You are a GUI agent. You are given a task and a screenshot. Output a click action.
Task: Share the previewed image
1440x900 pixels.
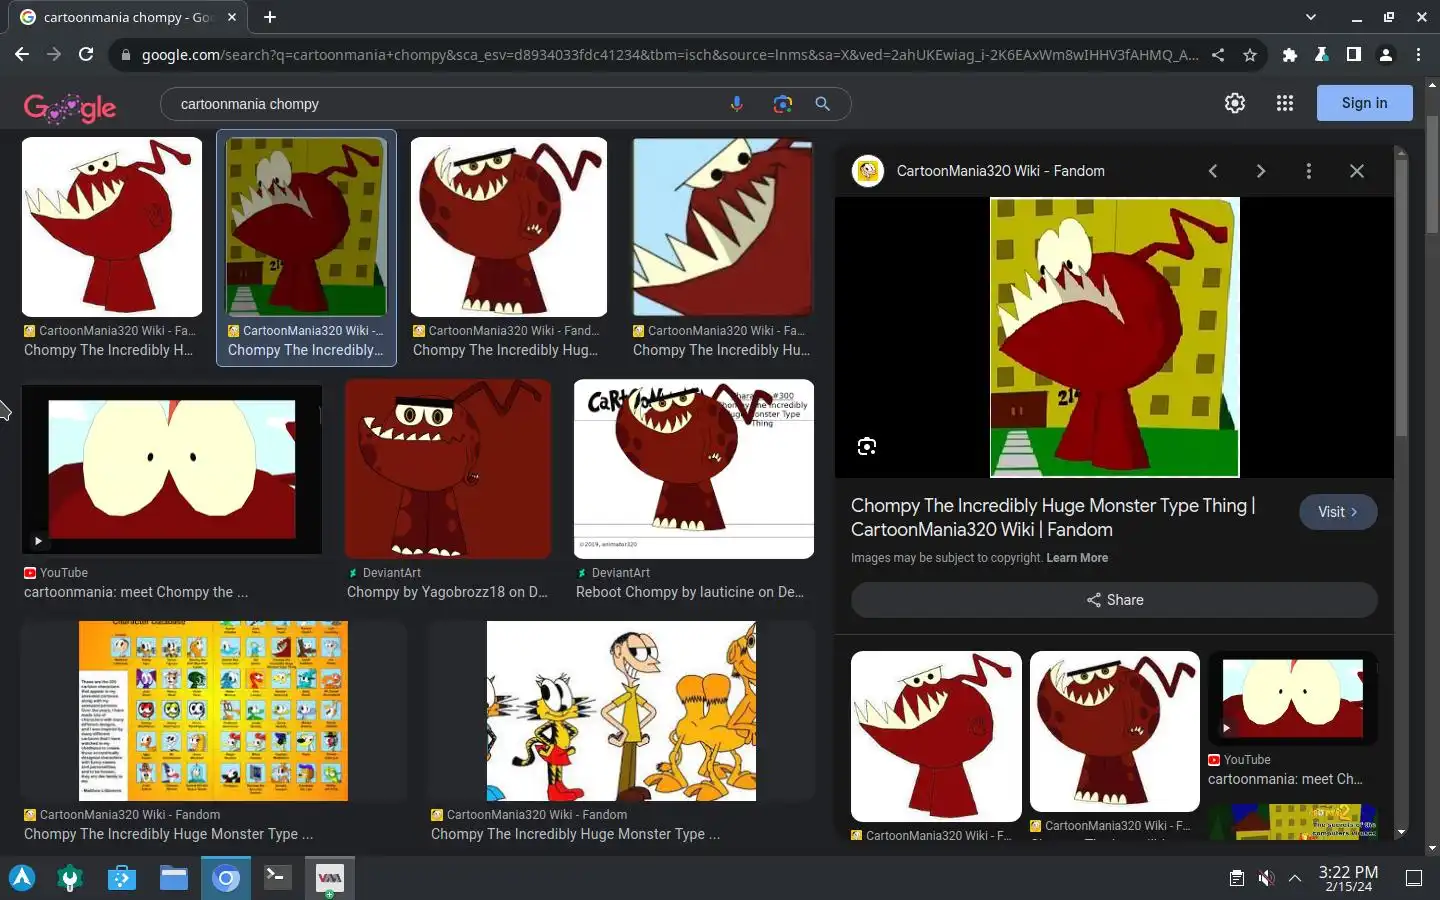[1114, 600]
